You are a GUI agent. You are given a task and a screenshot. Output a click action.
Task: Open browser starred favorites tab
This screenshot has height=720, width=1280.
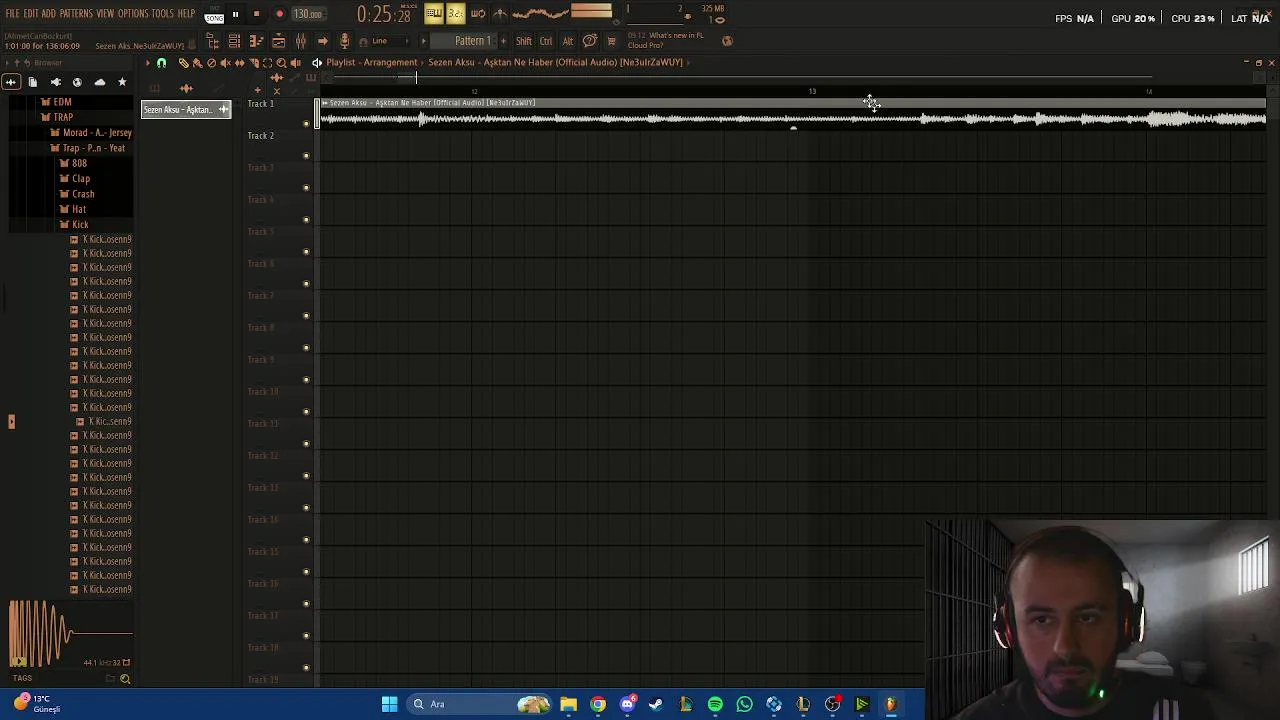tap(122, 82)
